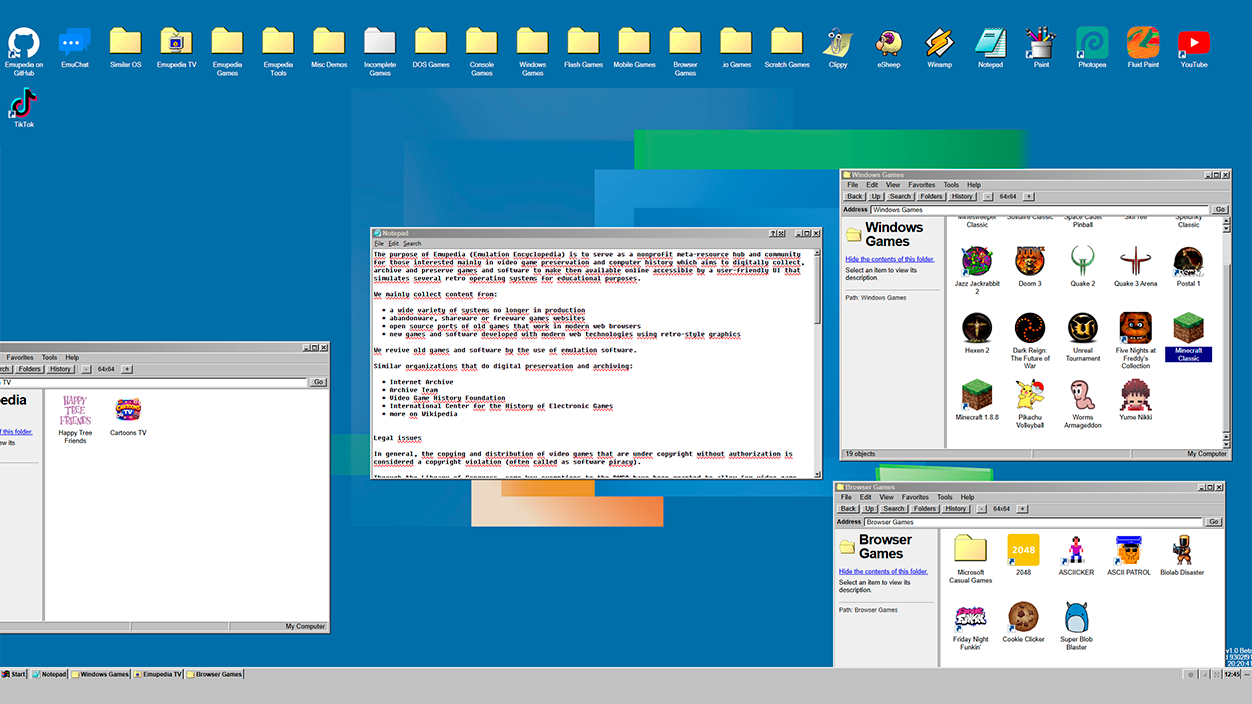The height and width of the screenshot is (704, 1252).
Task: Click Back button in Windows Games toolbar
Action: [854, 197]
